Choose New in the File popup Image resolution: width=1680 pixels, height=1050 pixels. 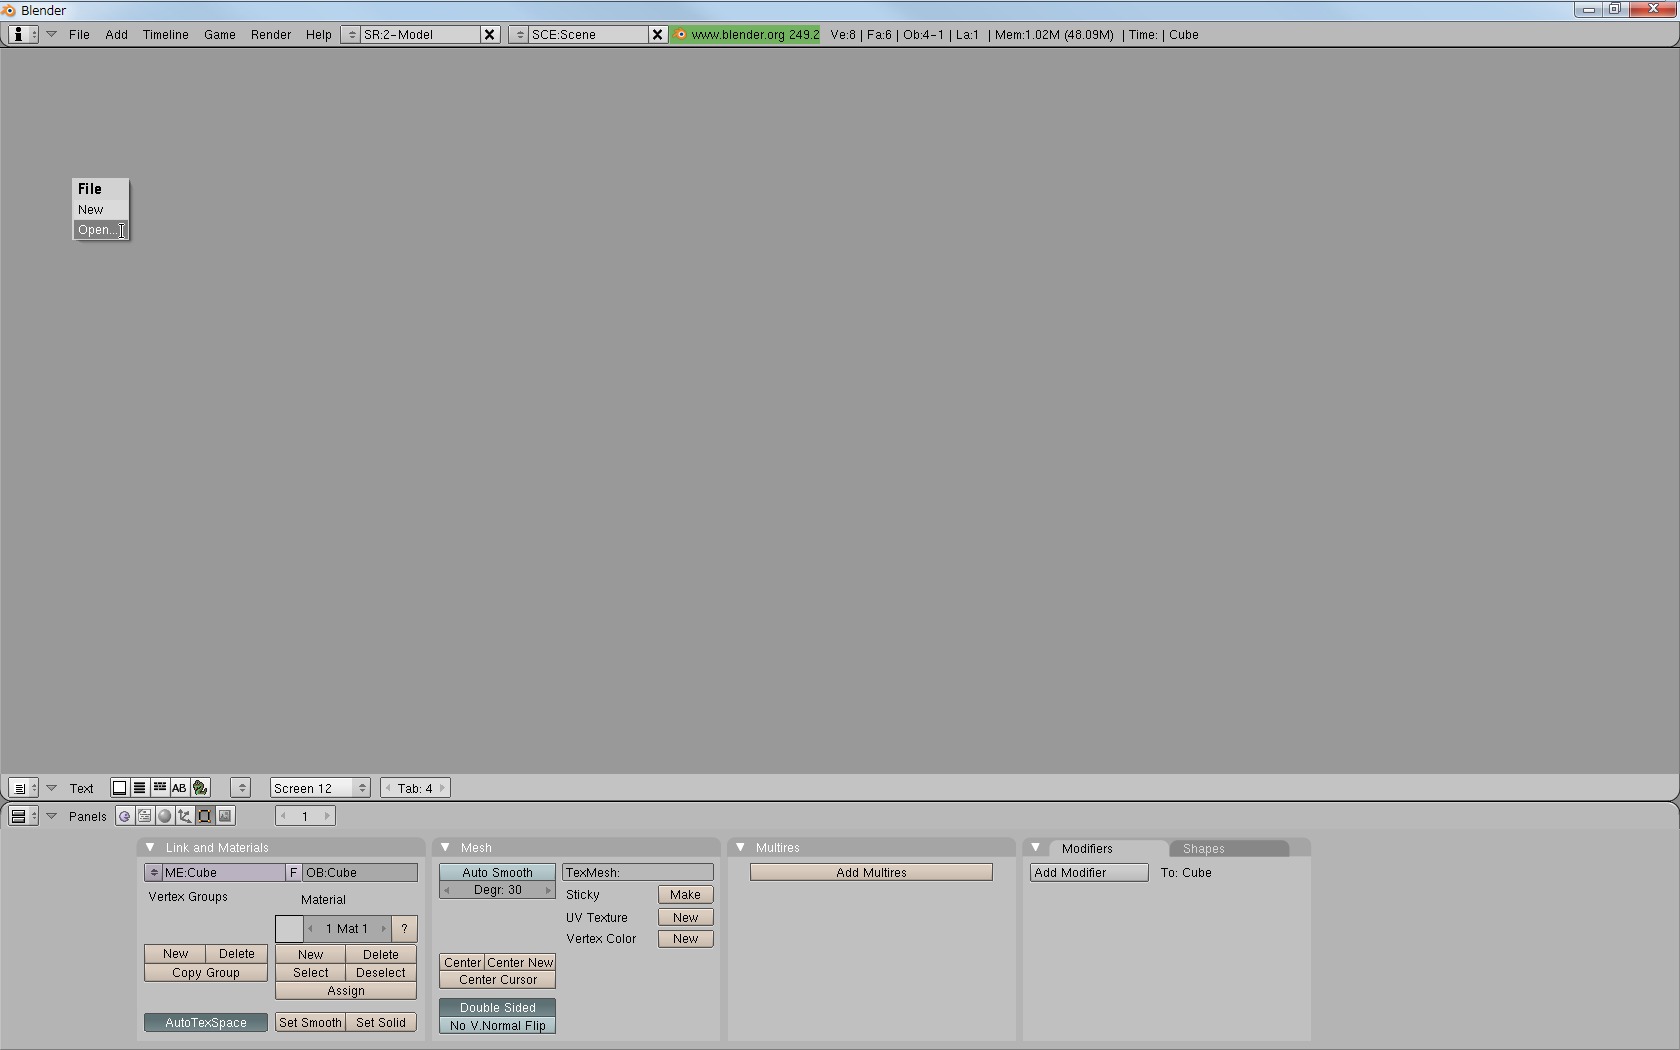point(101,210)
